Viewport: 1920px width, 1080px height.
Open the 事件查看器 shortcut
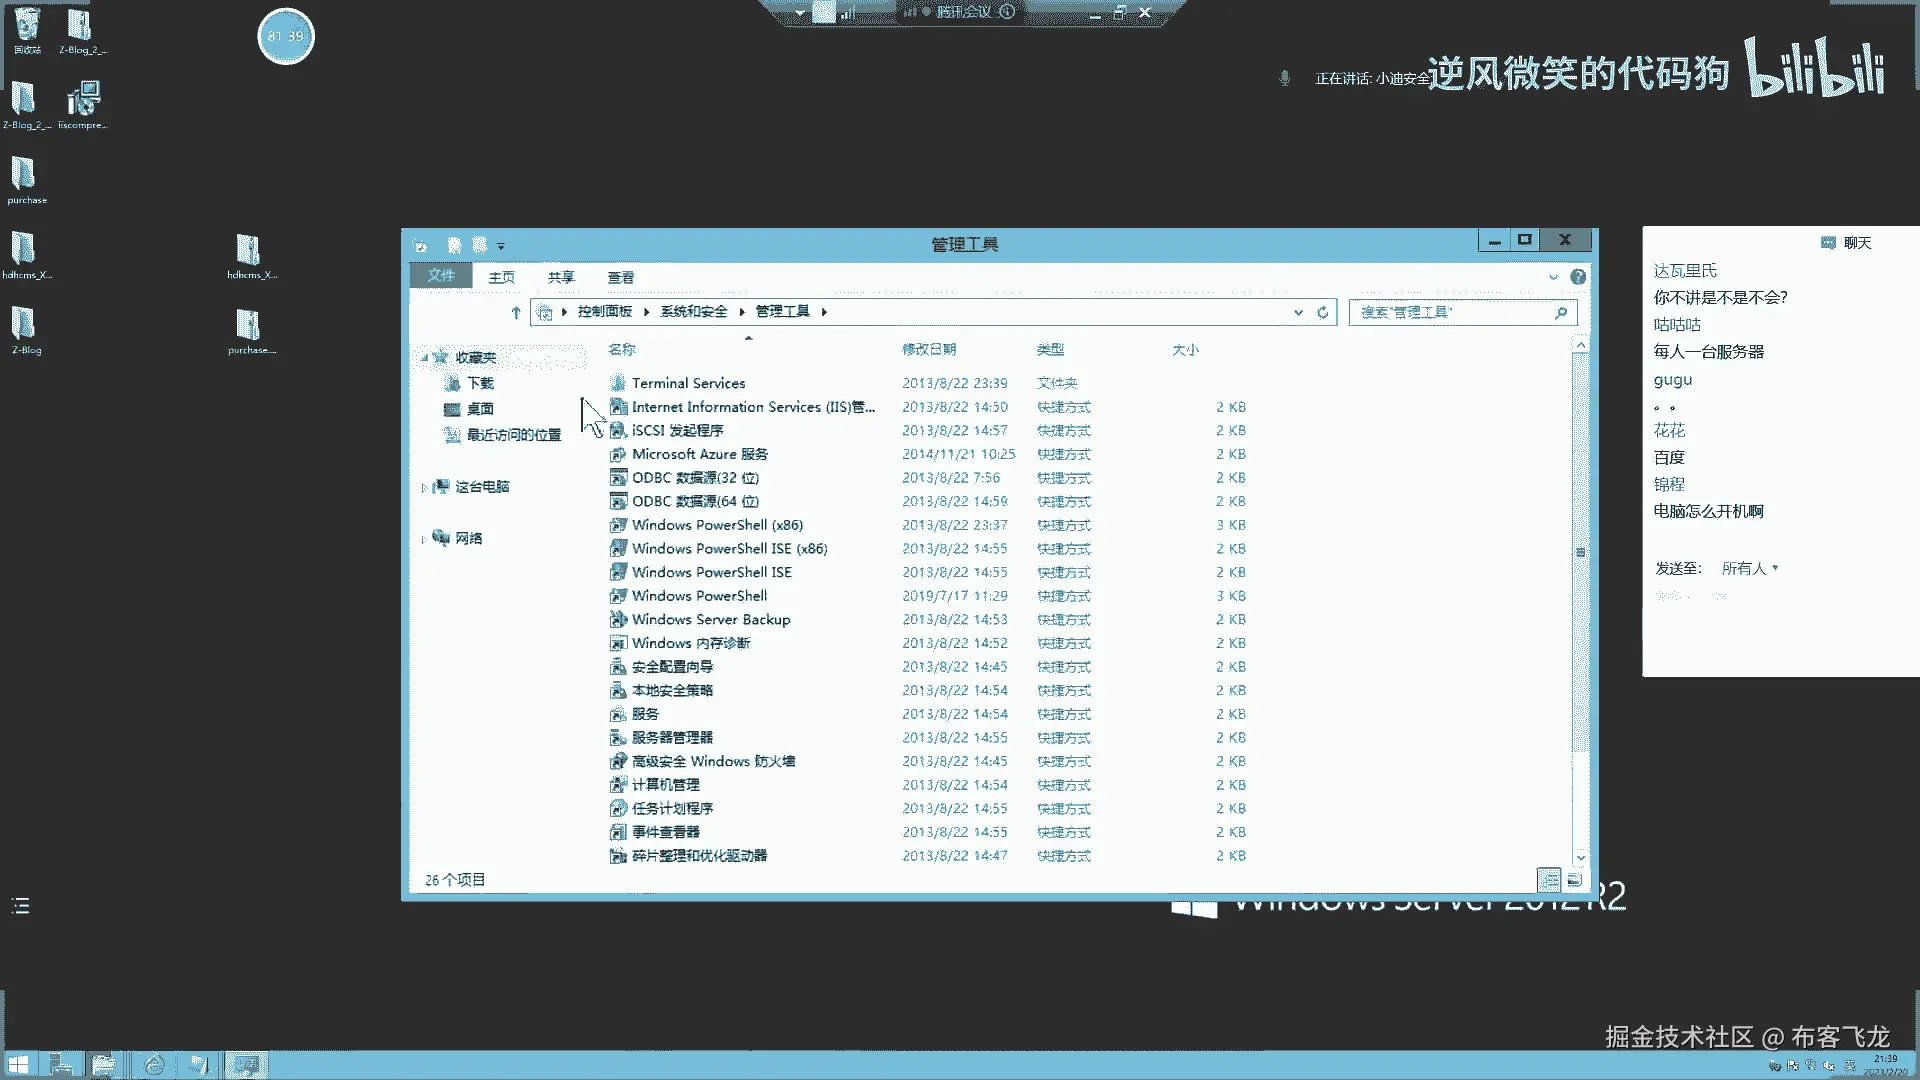tap(665, 832)
